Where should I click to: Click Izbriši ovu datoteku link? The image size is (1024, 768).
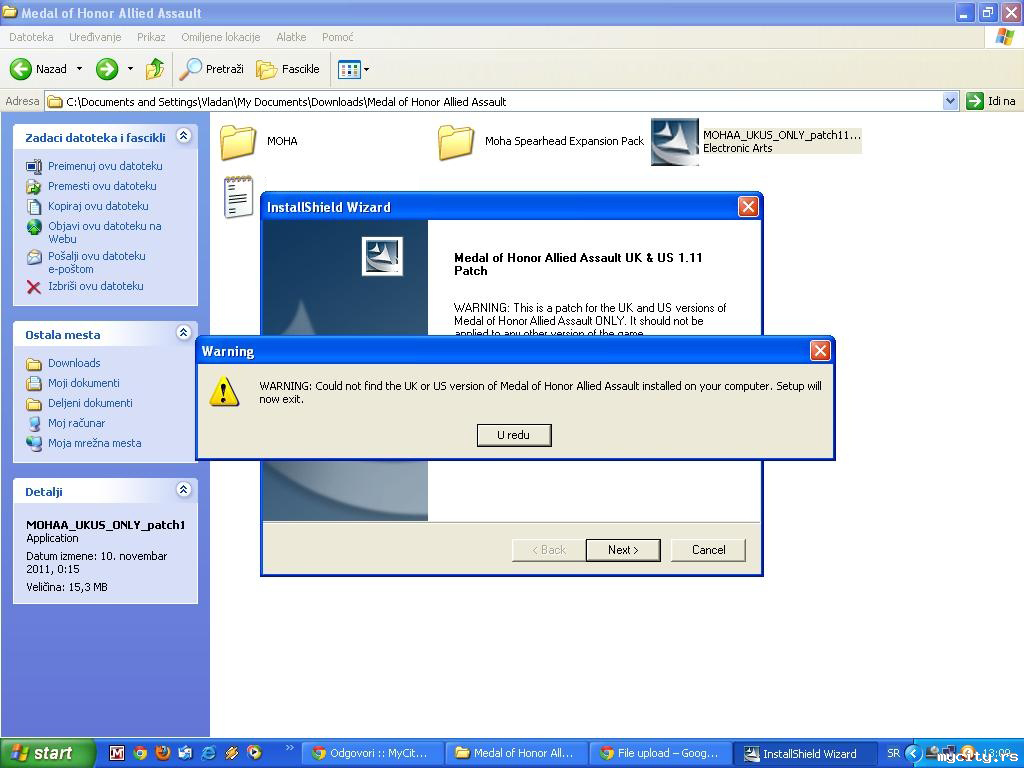pyautogui.click(x=95, y=286)
